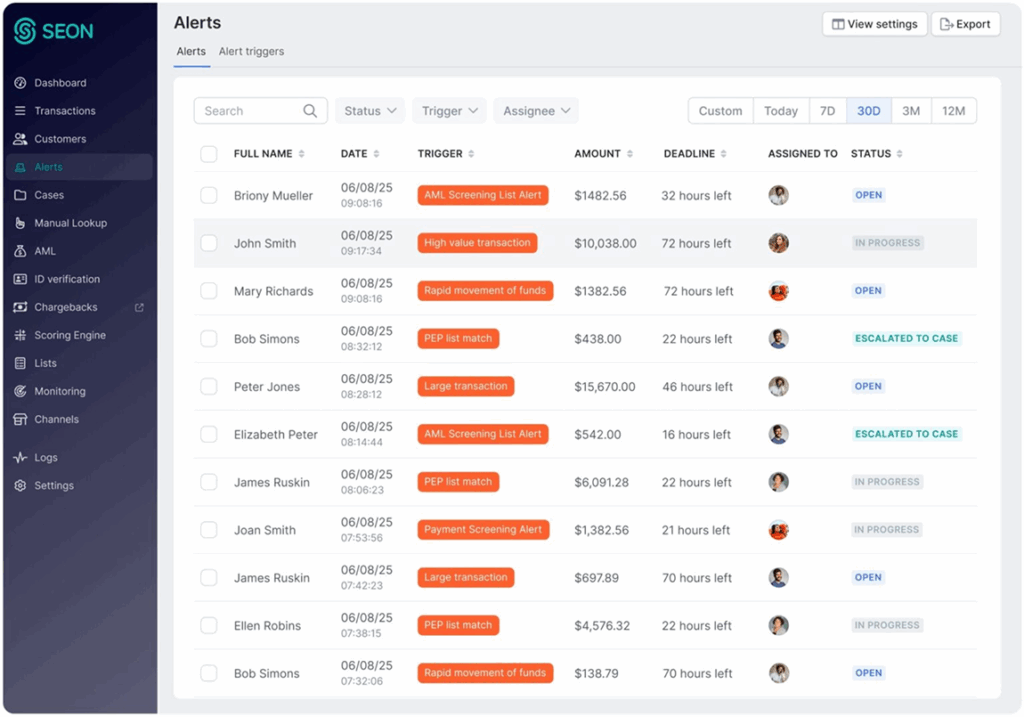The width and height of the screenshot is (1024, 717).
Task: Expand the Status filter dropdown
Action: click(x=370, y=111)
